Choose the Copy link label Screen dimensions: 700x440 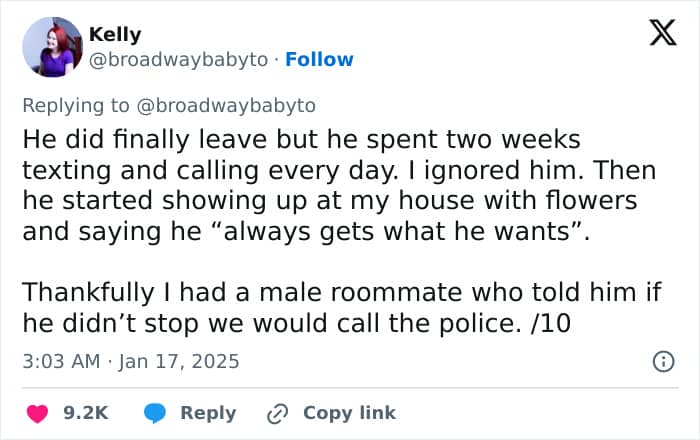click(350, 413)
